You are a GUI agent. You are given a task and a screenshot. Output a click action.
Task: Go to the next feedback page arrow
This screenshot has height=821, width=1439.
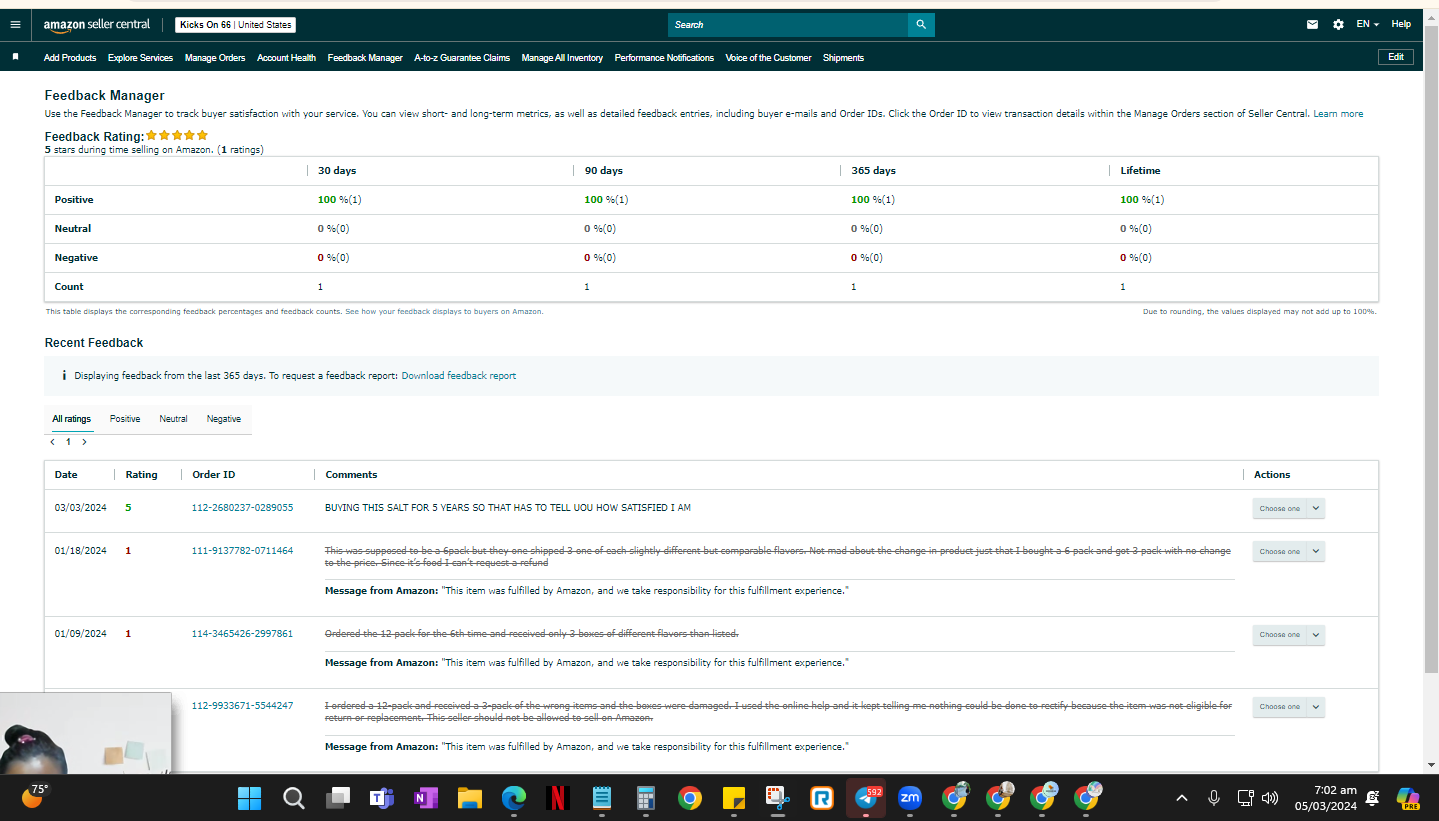[84, 441]
